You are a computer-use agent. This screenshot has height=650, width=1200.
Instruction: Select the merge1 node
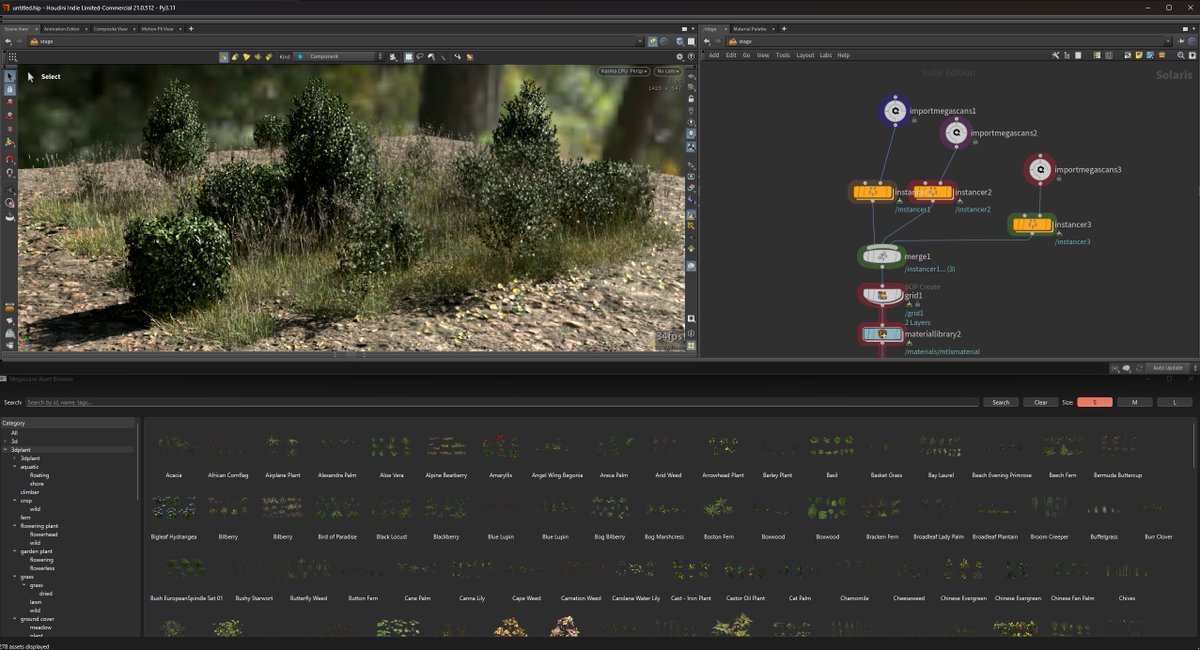point(881,257)
